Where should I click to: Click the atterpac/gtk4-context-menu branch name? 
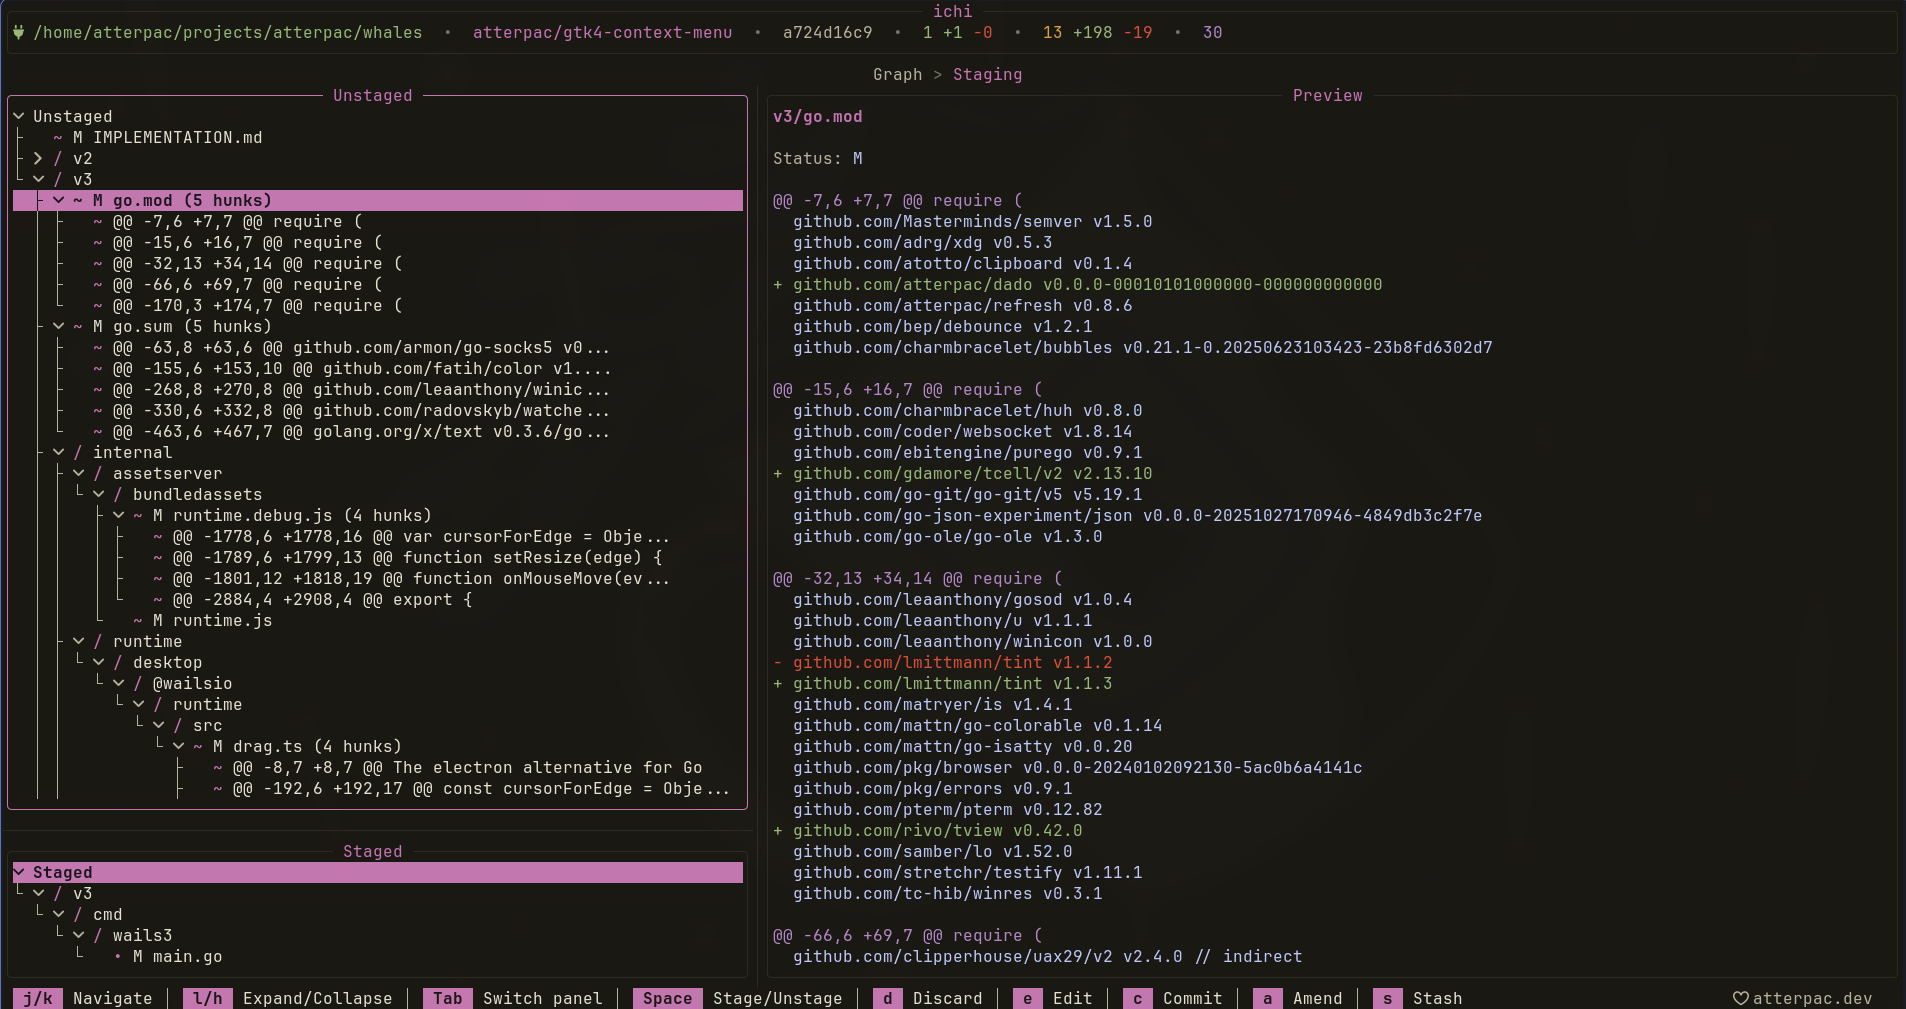[602, 32]
